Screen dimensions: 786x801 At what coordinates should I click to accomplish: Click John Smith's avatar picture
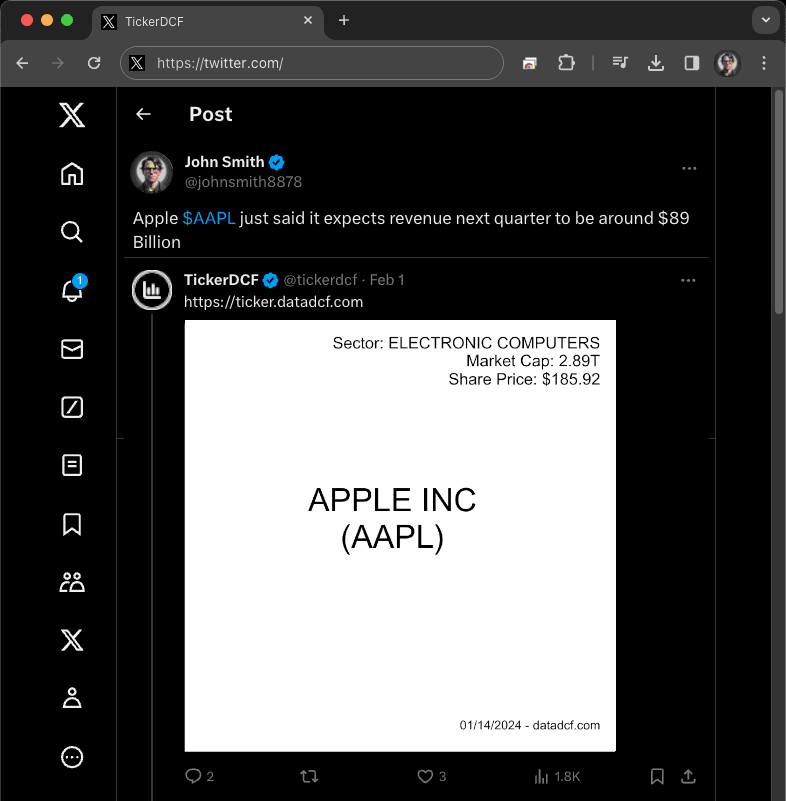pyautogui.click(x=152, y=173)
